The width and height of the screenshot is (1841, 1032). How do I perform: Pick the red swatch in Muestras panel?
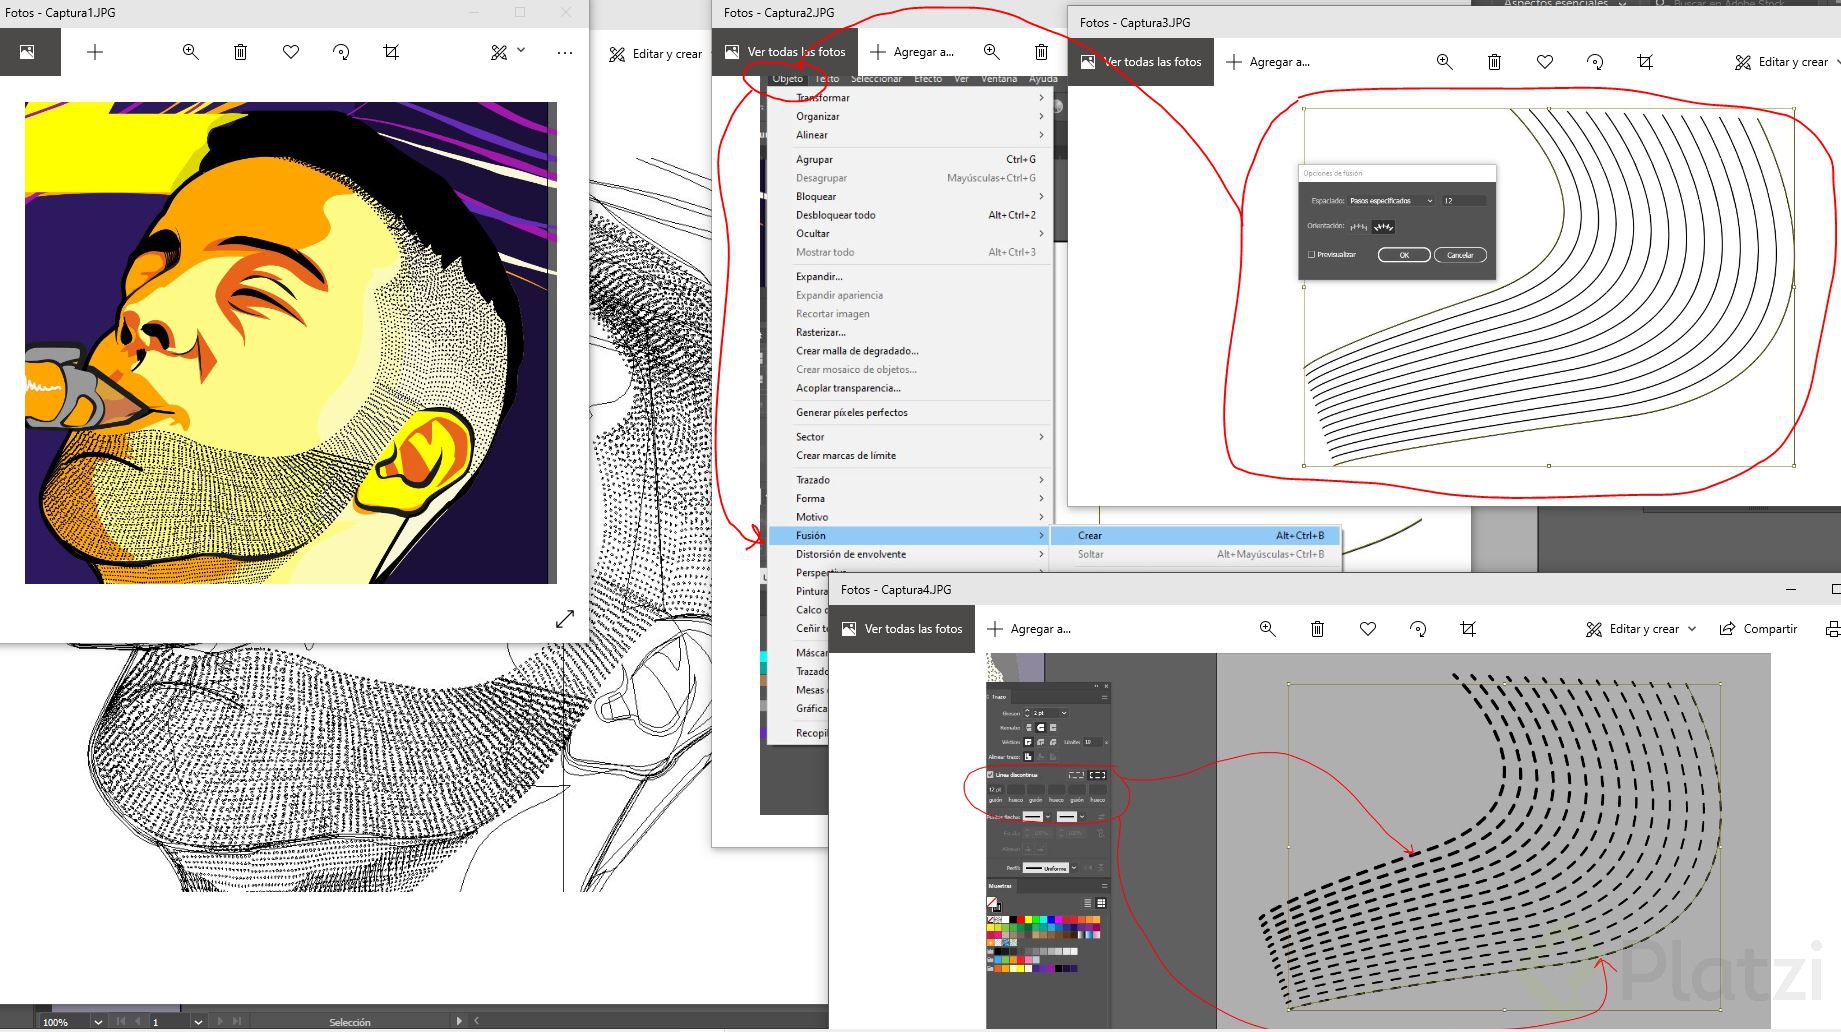(1021, 919)
